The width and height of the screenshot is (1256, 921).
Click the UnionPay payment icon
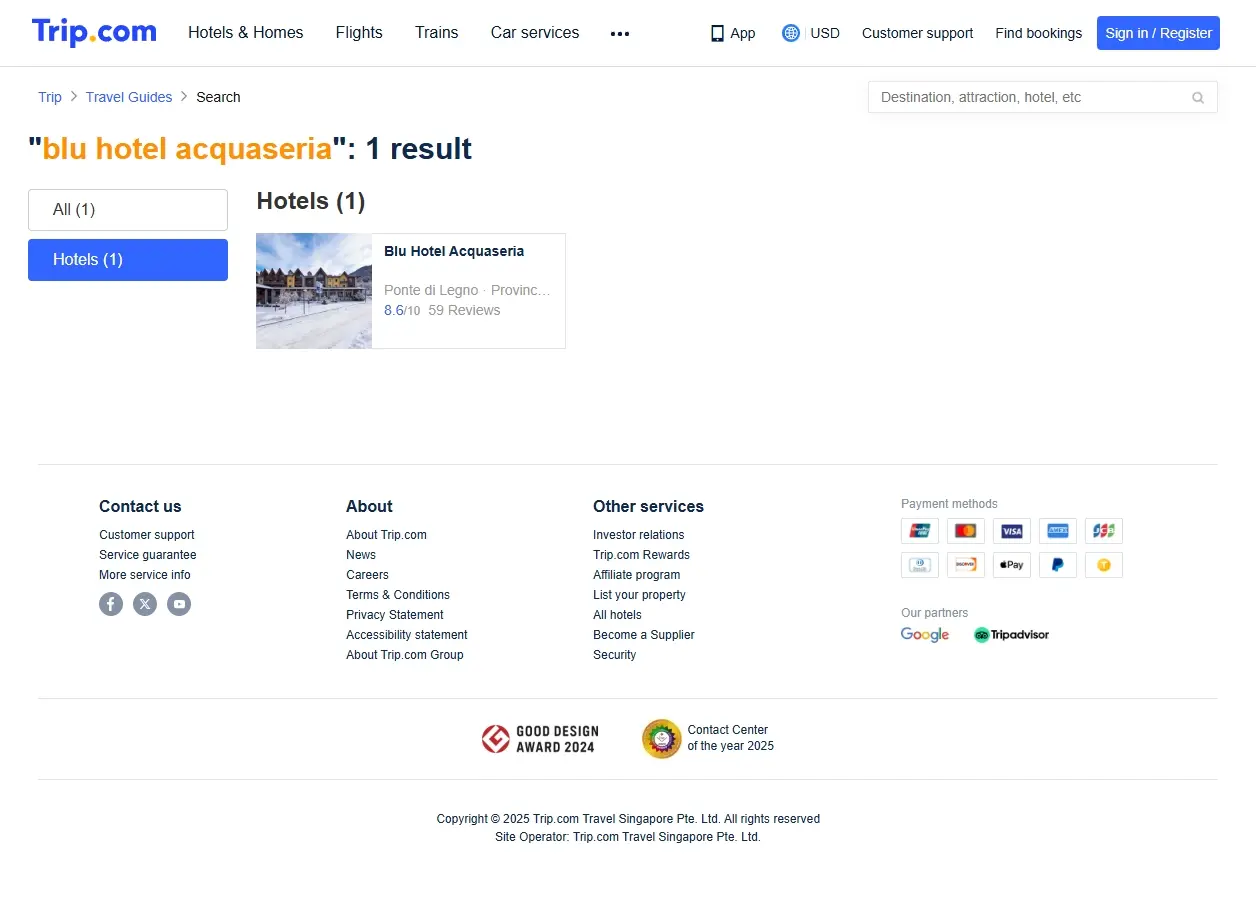[920, 531]
